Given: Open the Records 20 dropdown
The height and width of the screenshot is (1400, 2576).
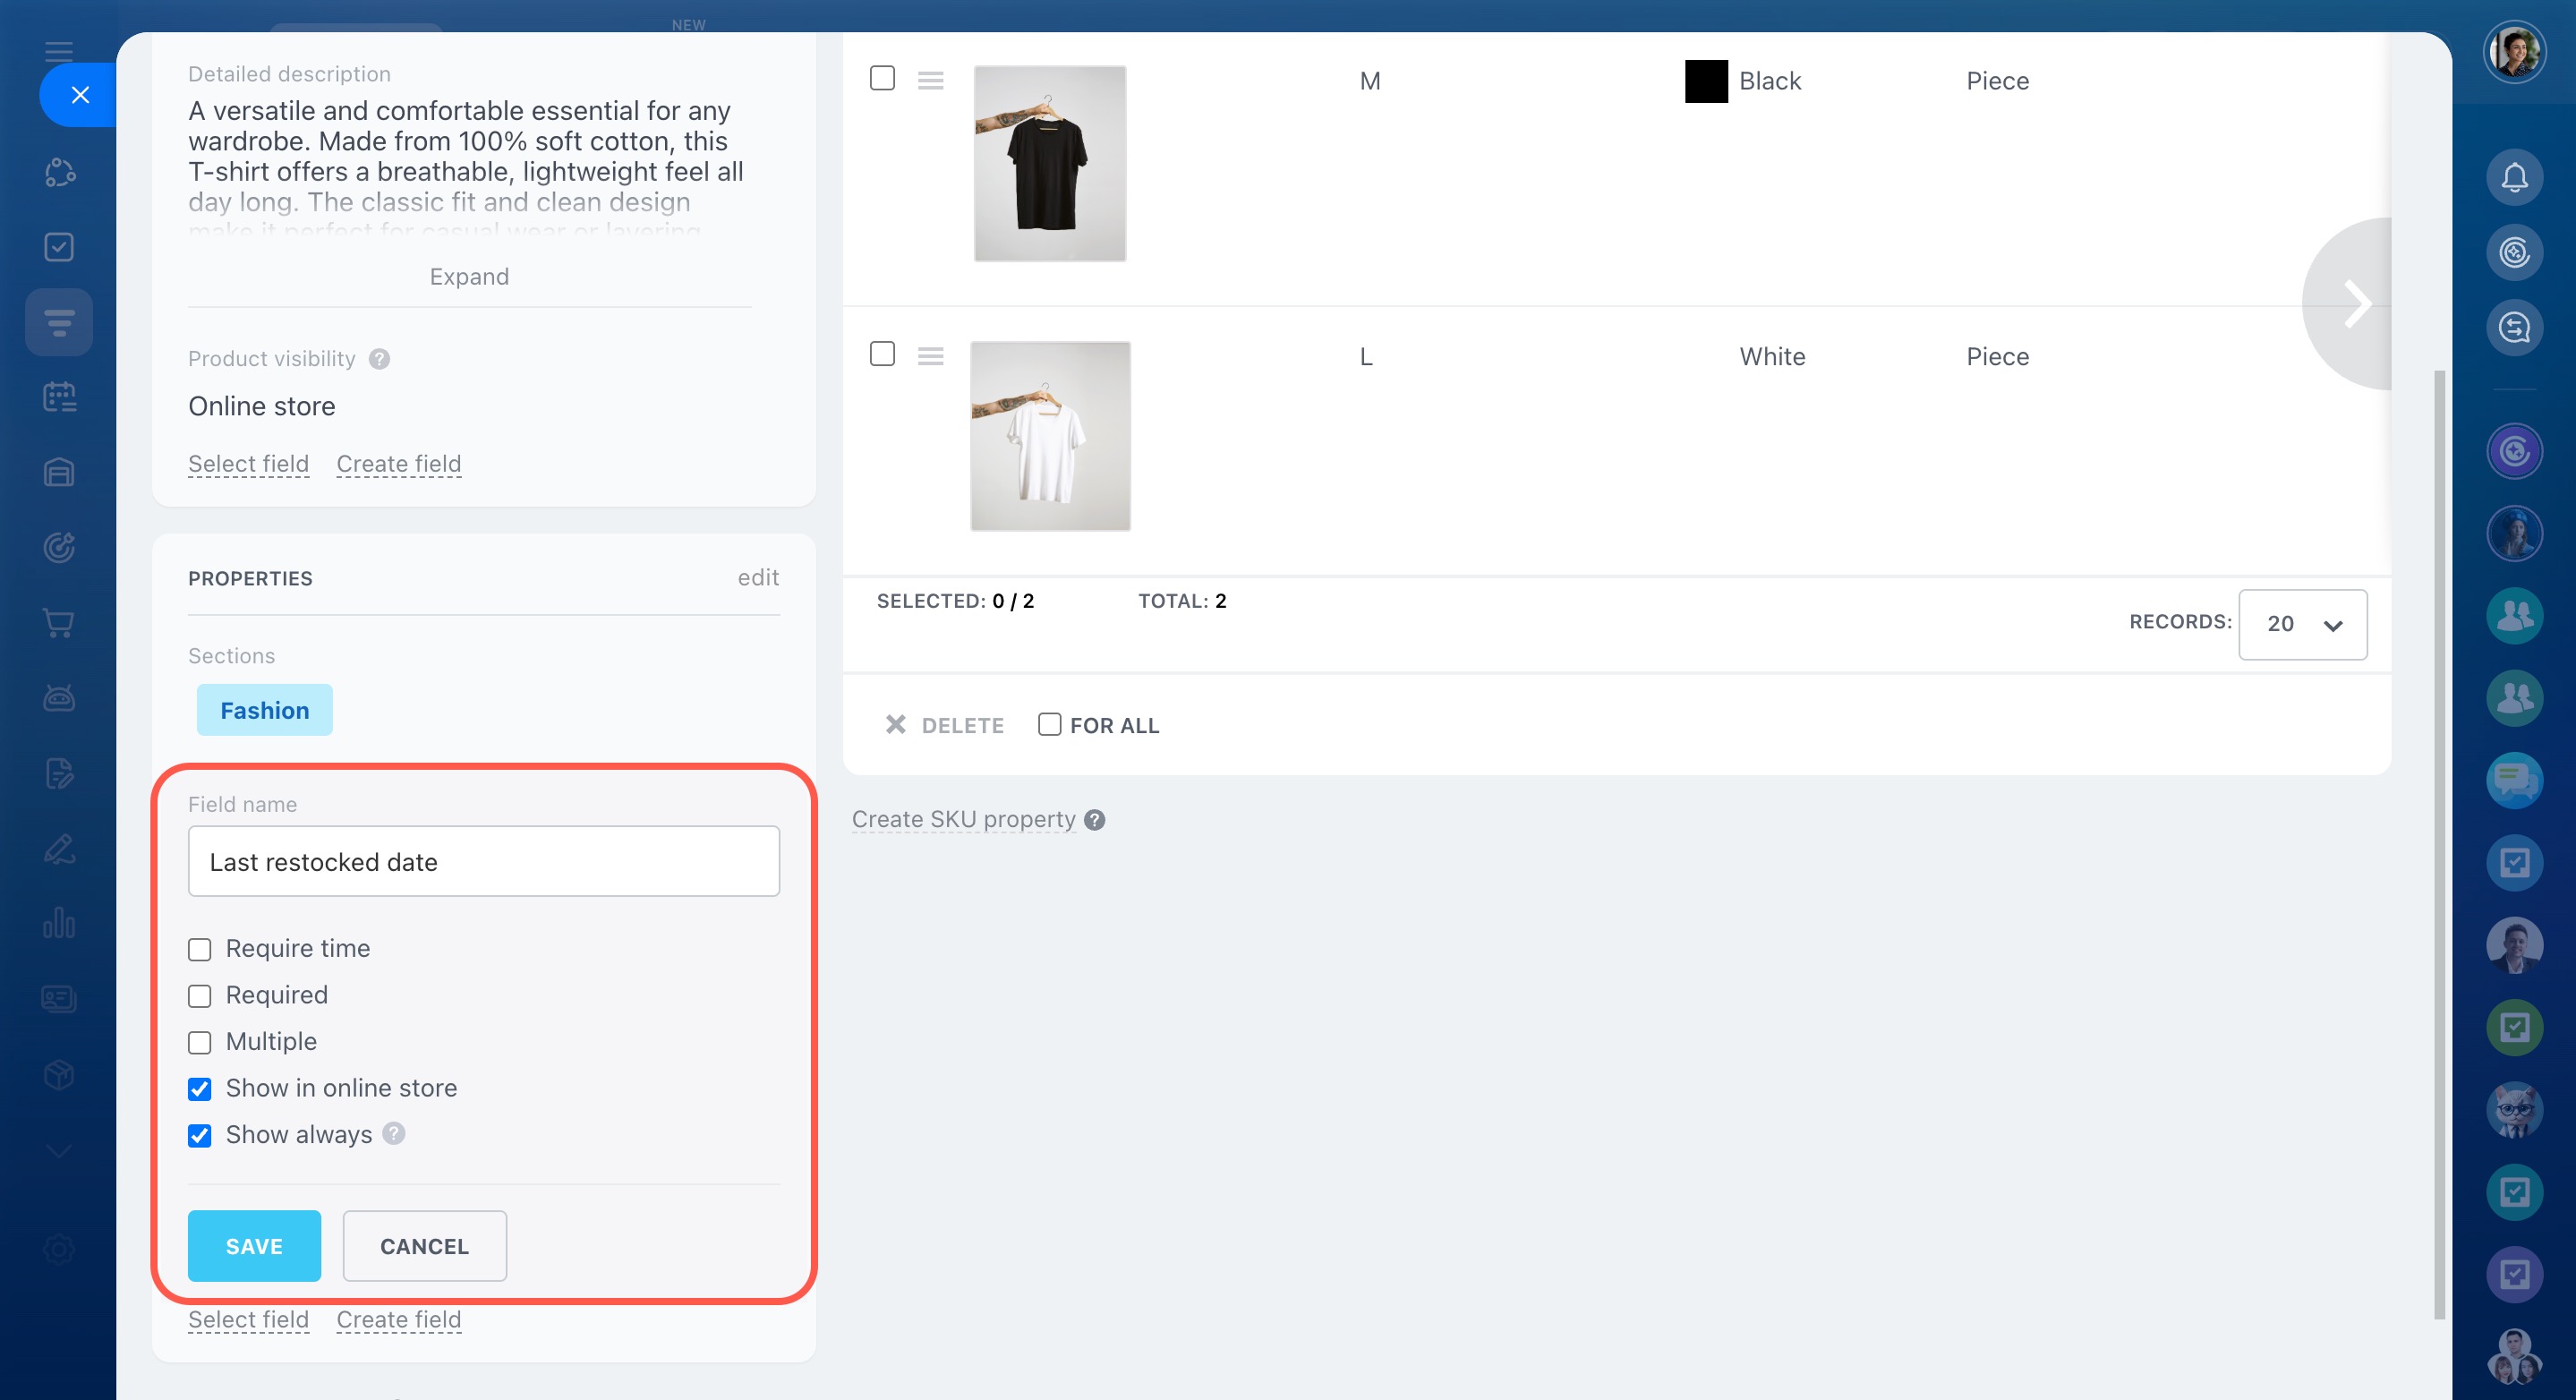Looking at the screenshot, I should [x=2301, y=624].
